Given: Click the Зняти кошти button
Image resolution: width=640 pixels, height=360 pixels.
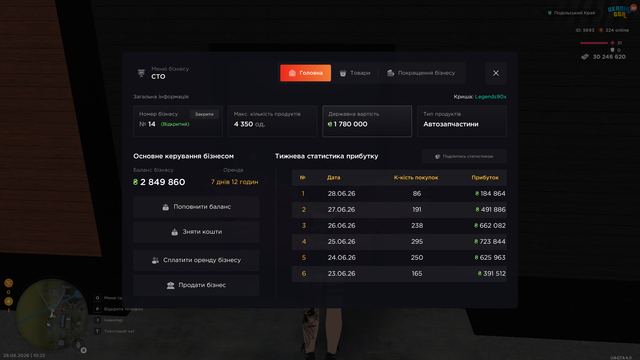Looking at the screenshot, I should coord(196,232).
